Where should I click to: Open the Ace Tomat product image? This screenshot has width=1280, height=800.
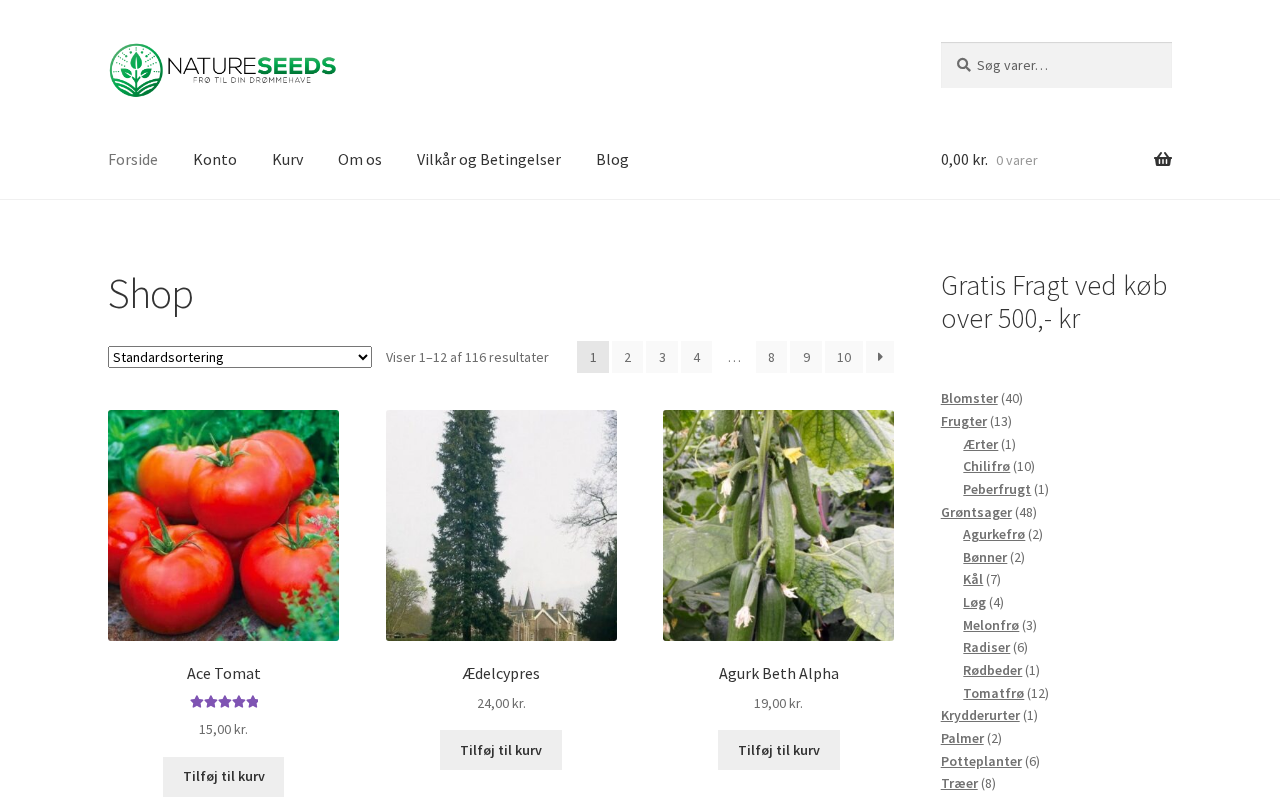(x=224, y=525)
